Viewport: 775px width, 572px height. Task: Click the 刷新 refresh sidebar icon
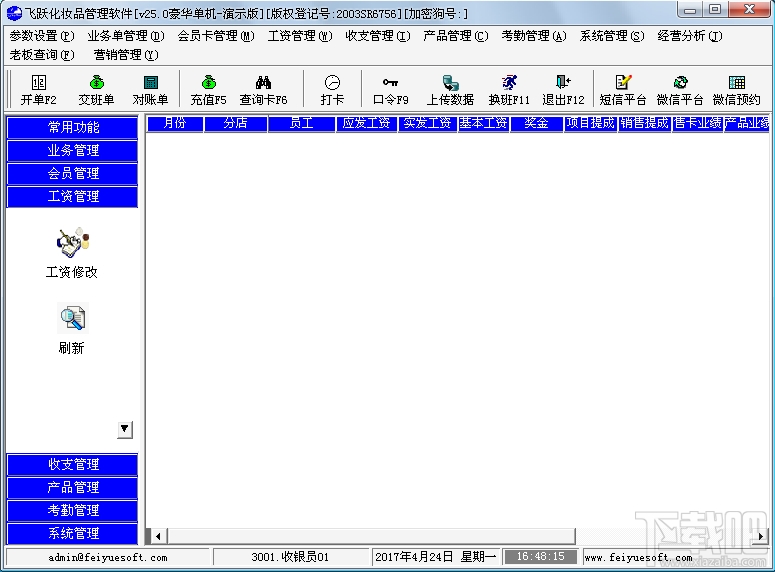(72, 318)
